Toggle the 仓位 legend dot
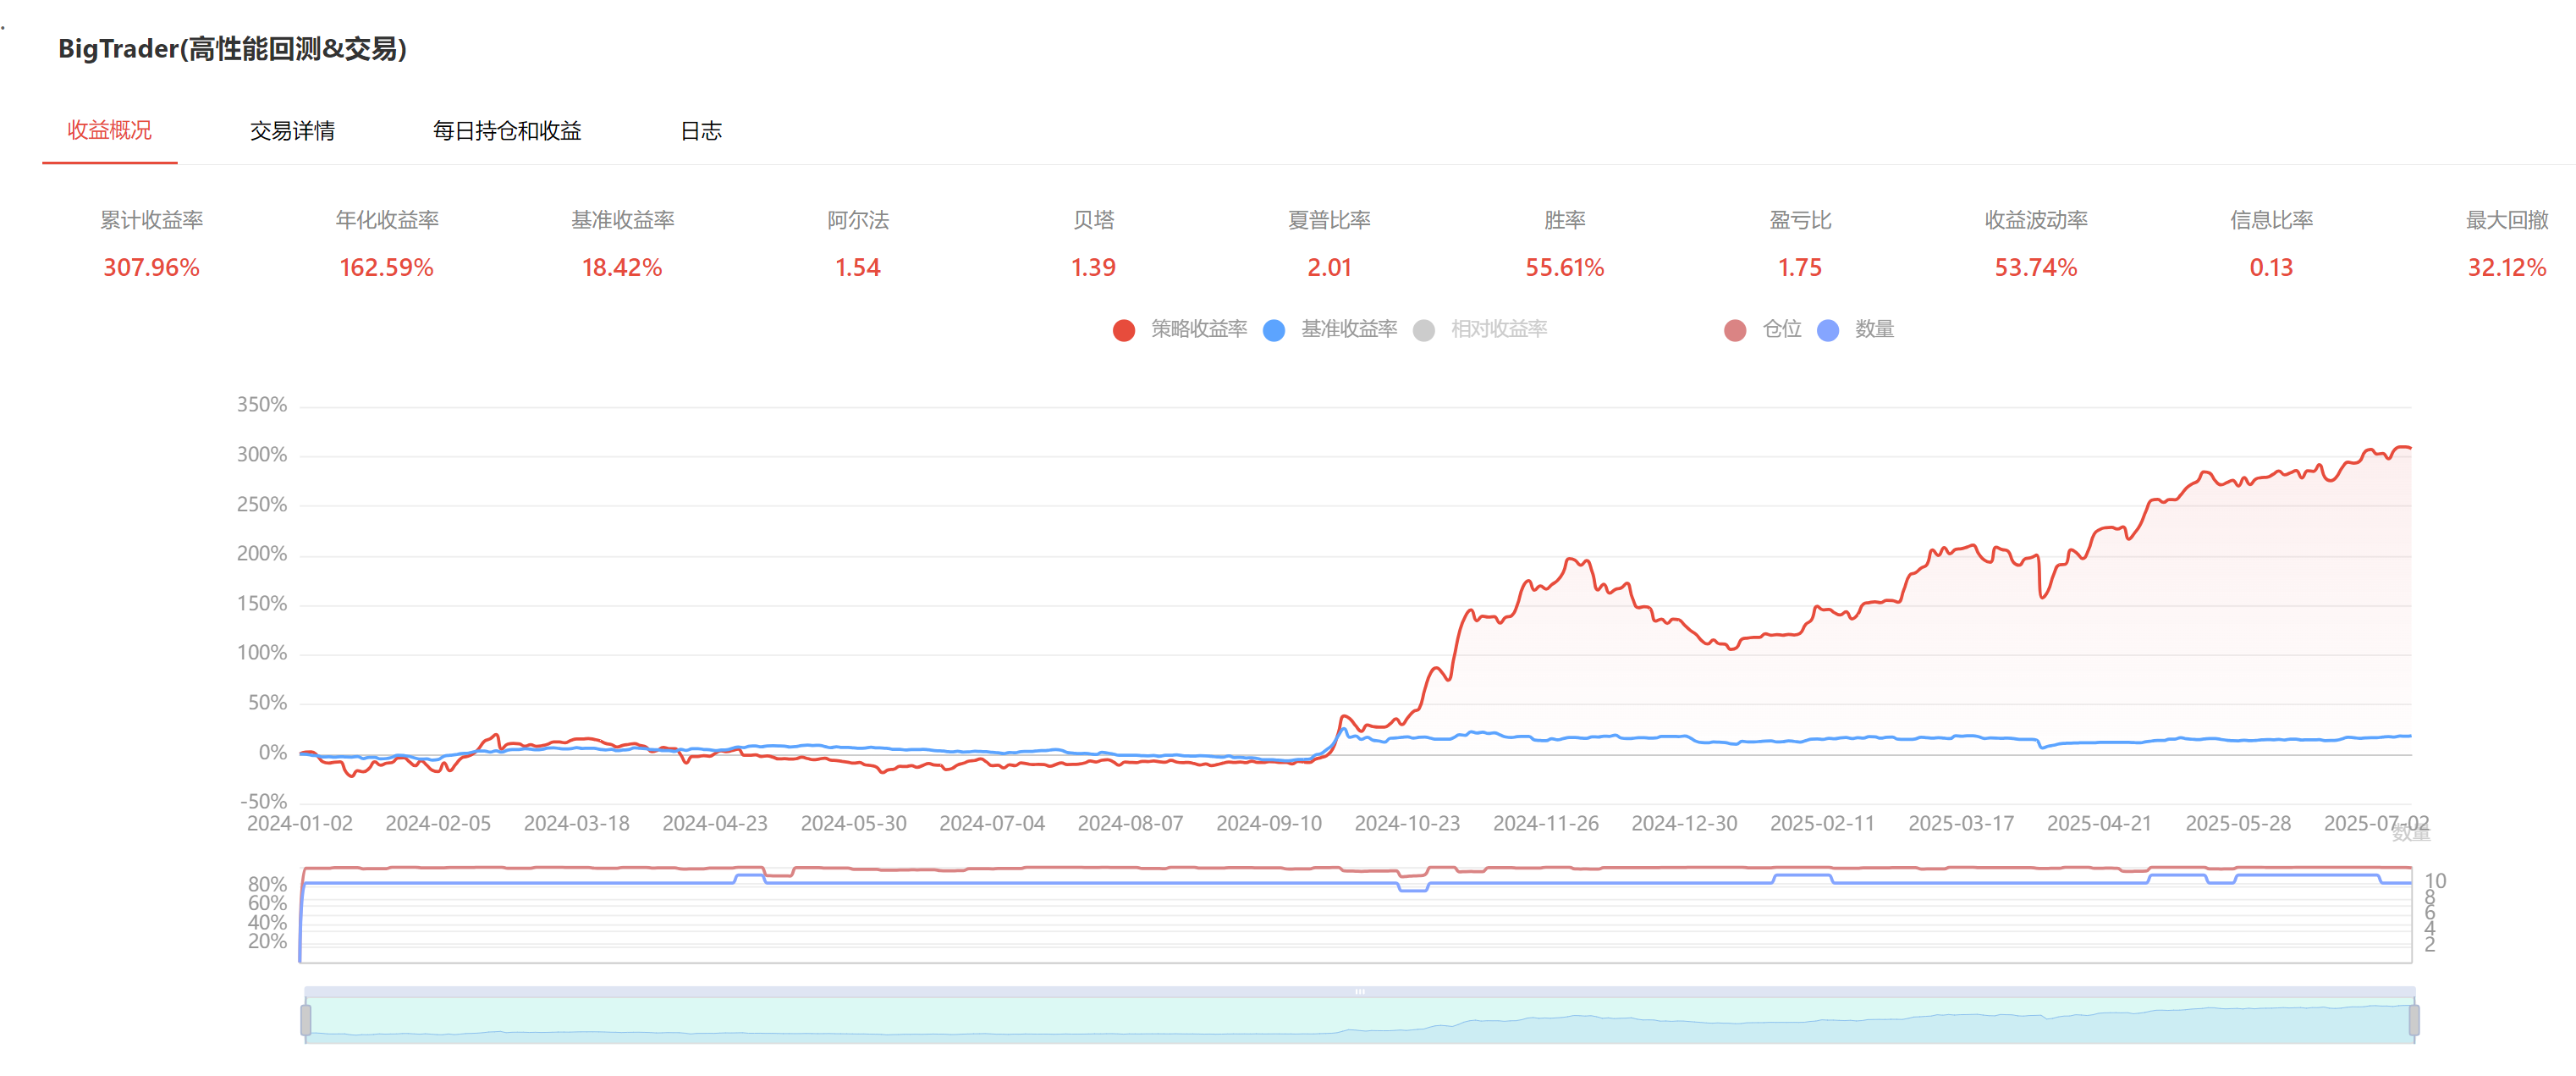Image resolution: width=2576 pixels, height=1076 pixels. point(1735,331)
